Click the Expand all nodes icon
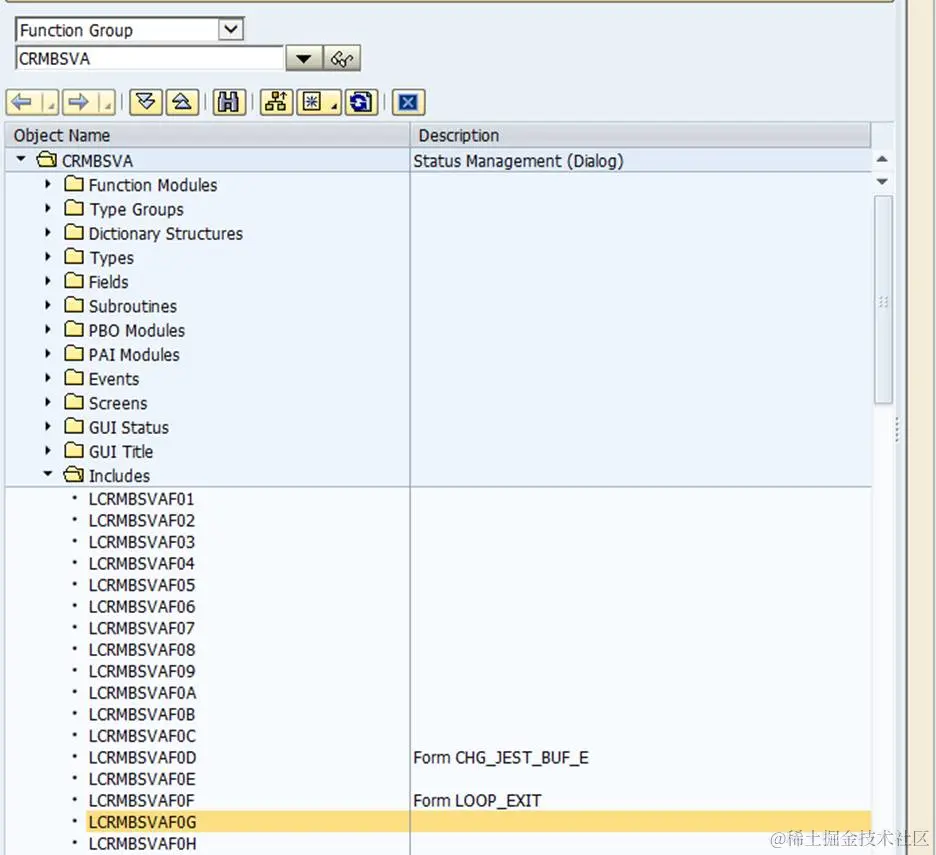Image resolution: width=936 pixels, height=855 pixels. [x=146, y=103]
